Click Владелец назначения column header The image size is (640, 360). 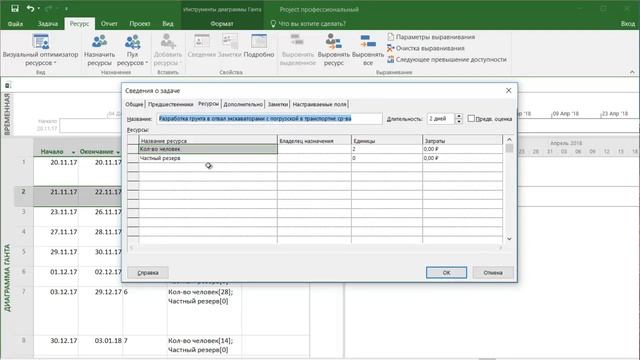[x=314, y=141]
